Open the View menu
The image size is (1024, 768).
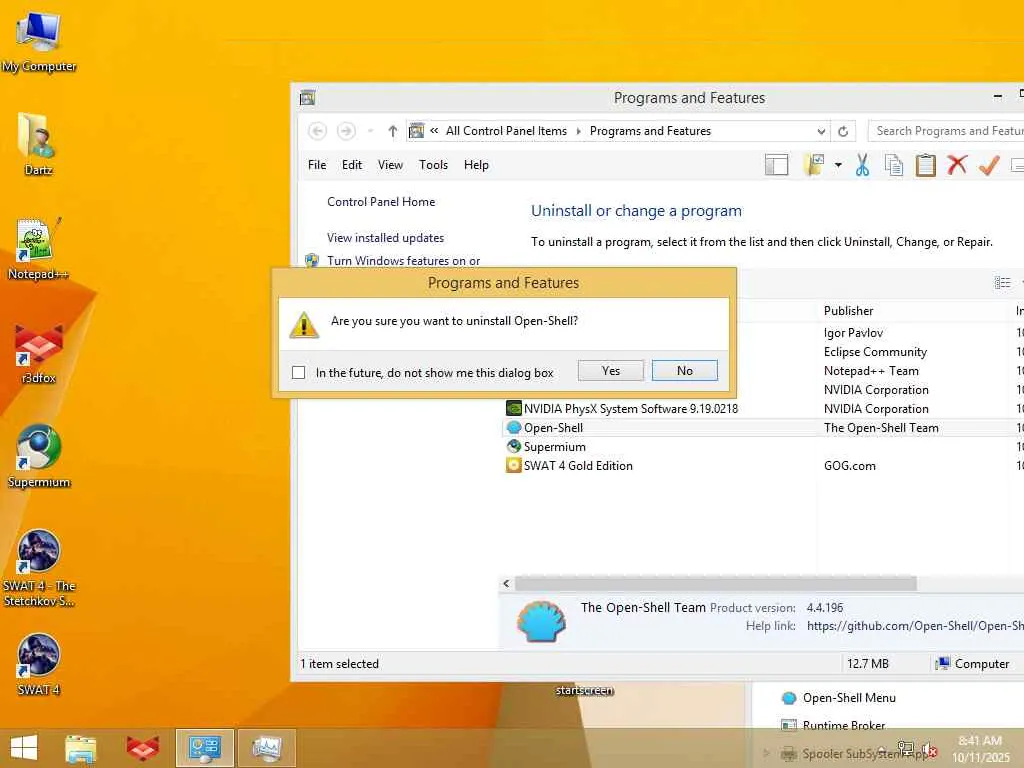tap(390, 165)
